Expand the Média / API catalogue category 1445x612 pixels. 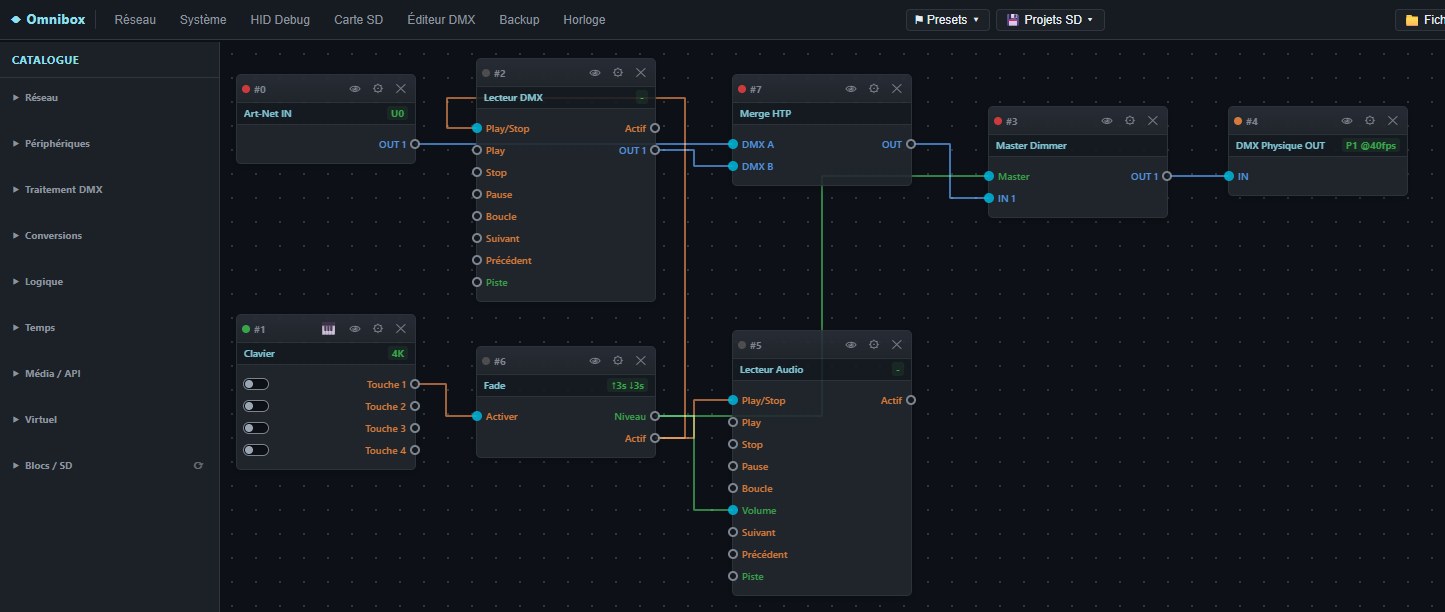[x=109, y=374]
